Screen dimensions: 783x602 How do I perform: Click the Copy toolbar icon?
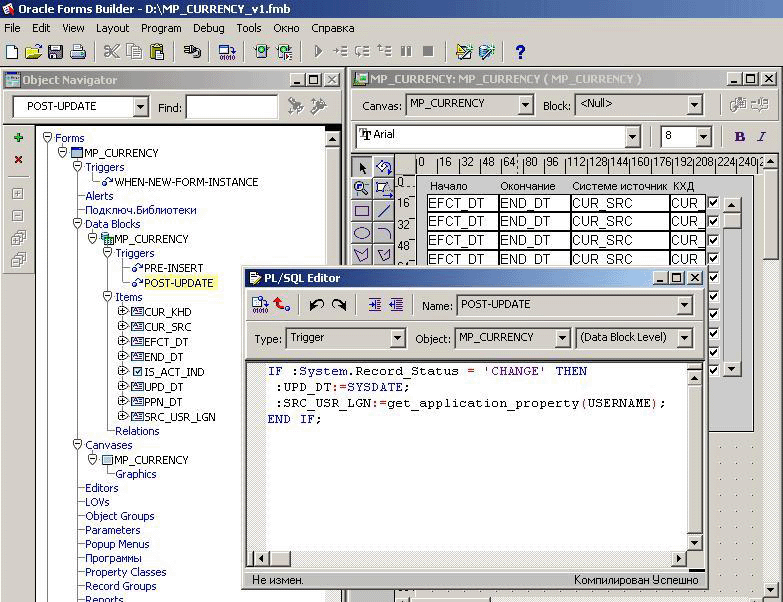(x=134, y=52)
